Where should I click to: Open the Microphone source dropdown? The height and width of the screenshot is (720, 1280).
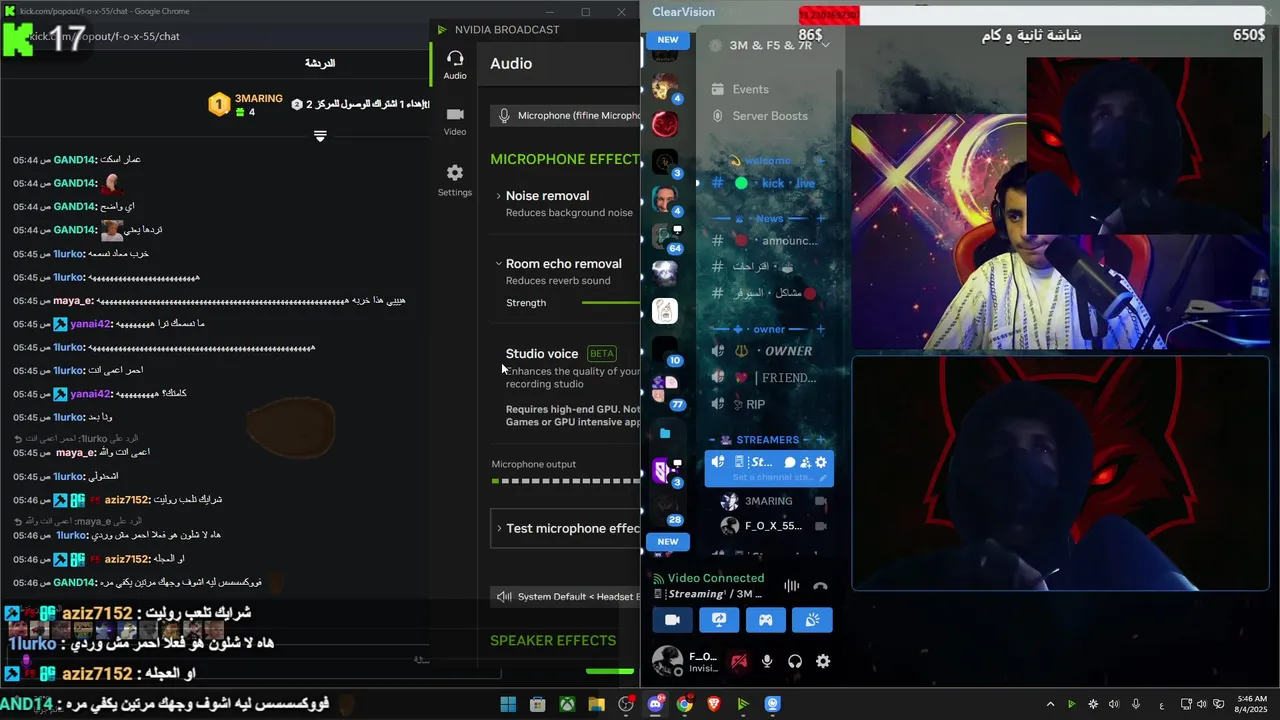click(x=566, y=116)
